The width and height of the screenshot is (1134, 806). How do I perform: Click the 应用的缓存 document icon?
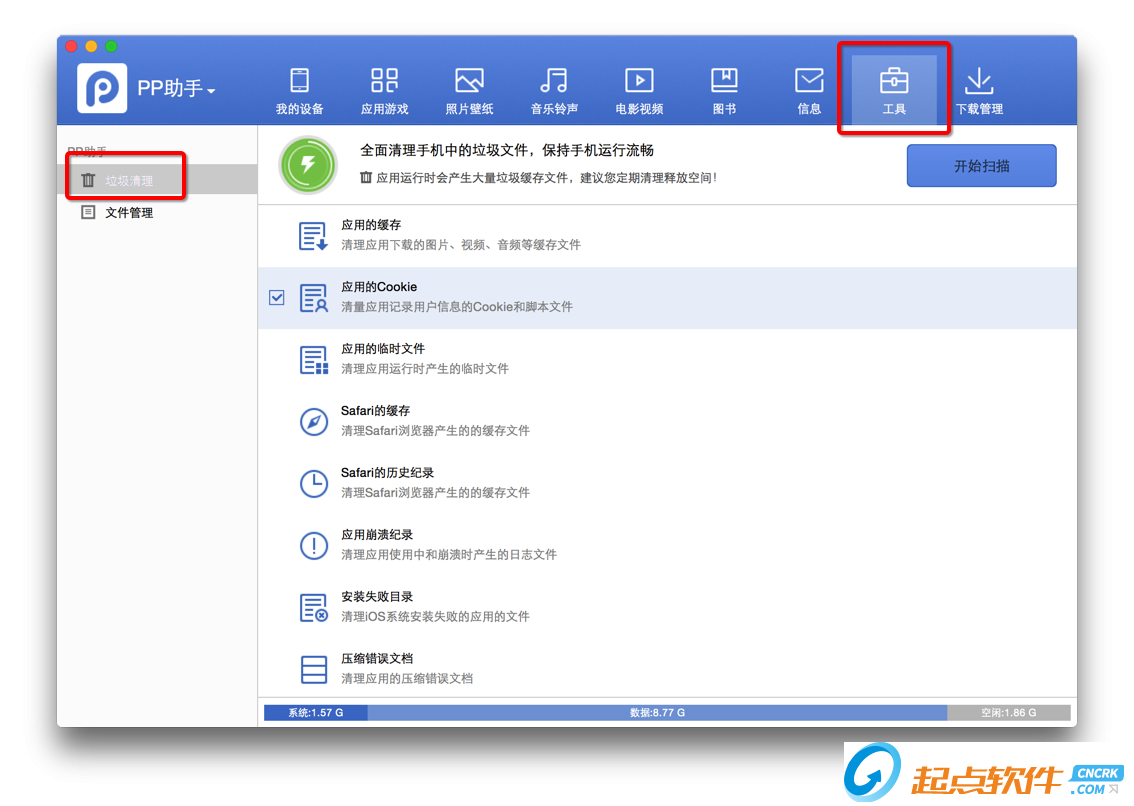click(x=313, y=236)
